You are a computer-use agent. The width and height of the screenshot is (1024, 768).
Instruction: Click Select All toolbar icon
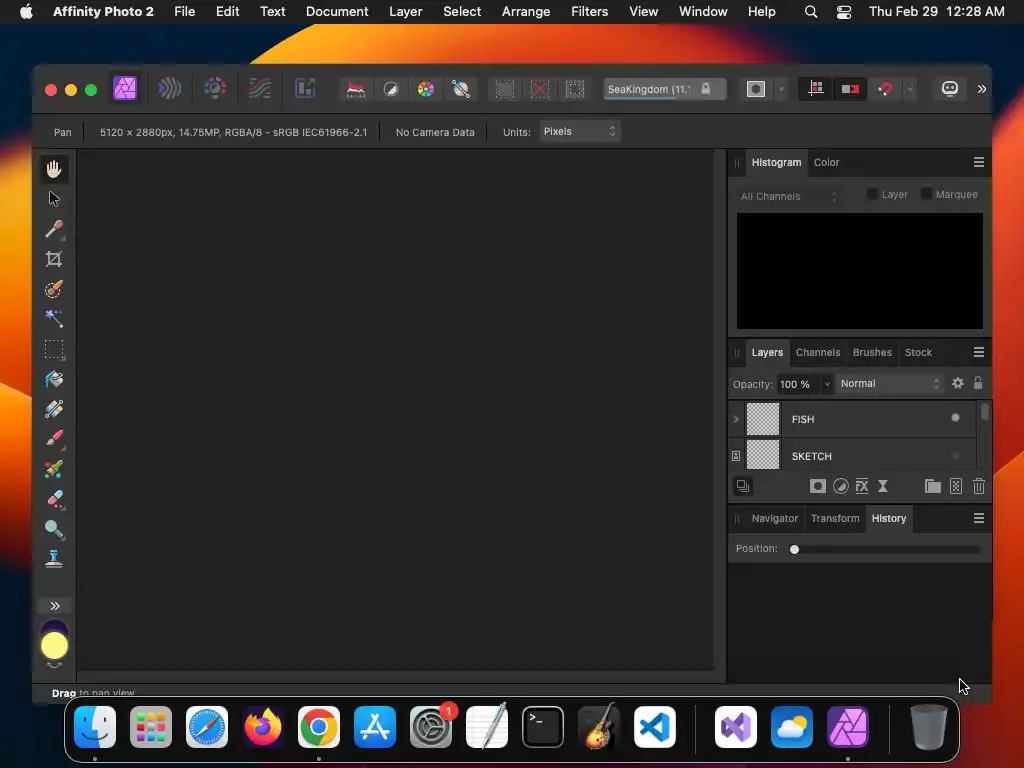coord(505,89)
